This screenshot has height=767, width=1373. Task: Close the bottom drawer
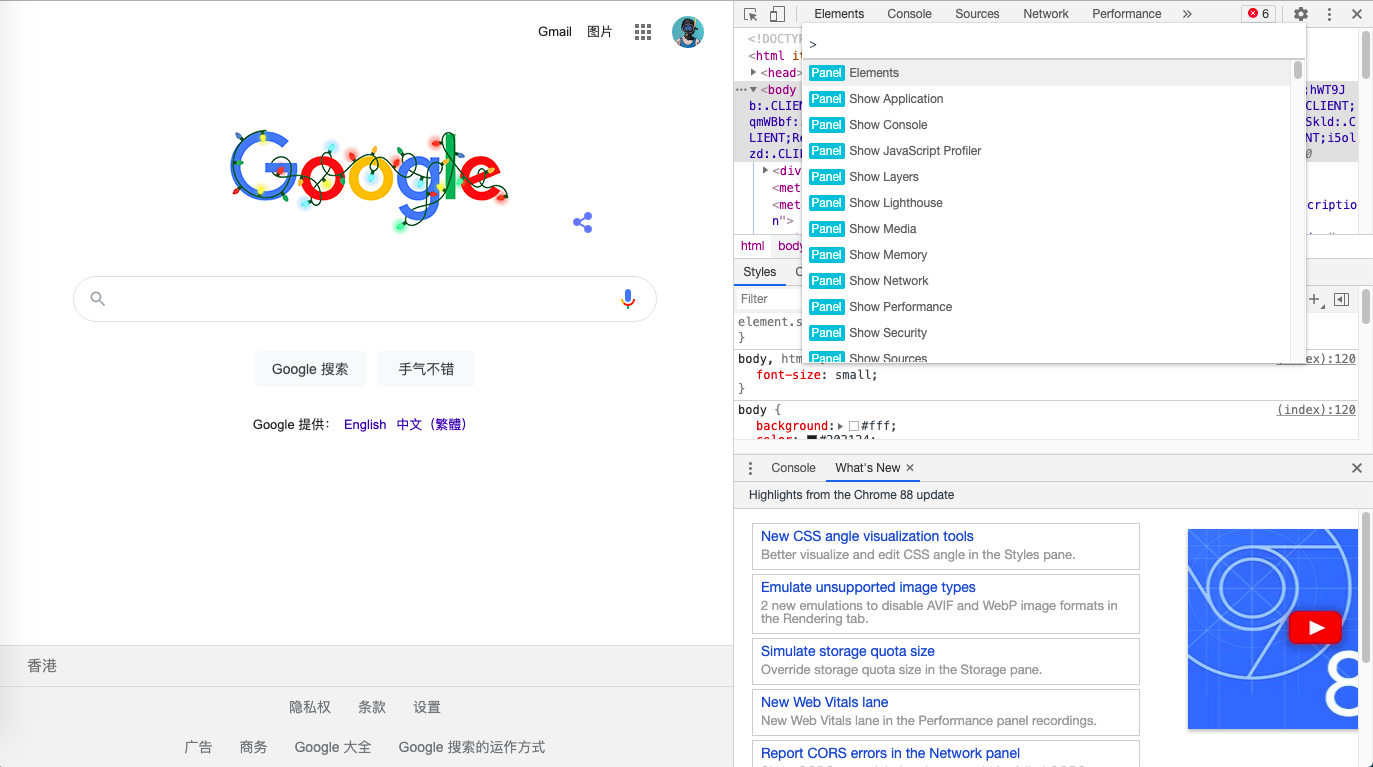(x=1357, y=468)
